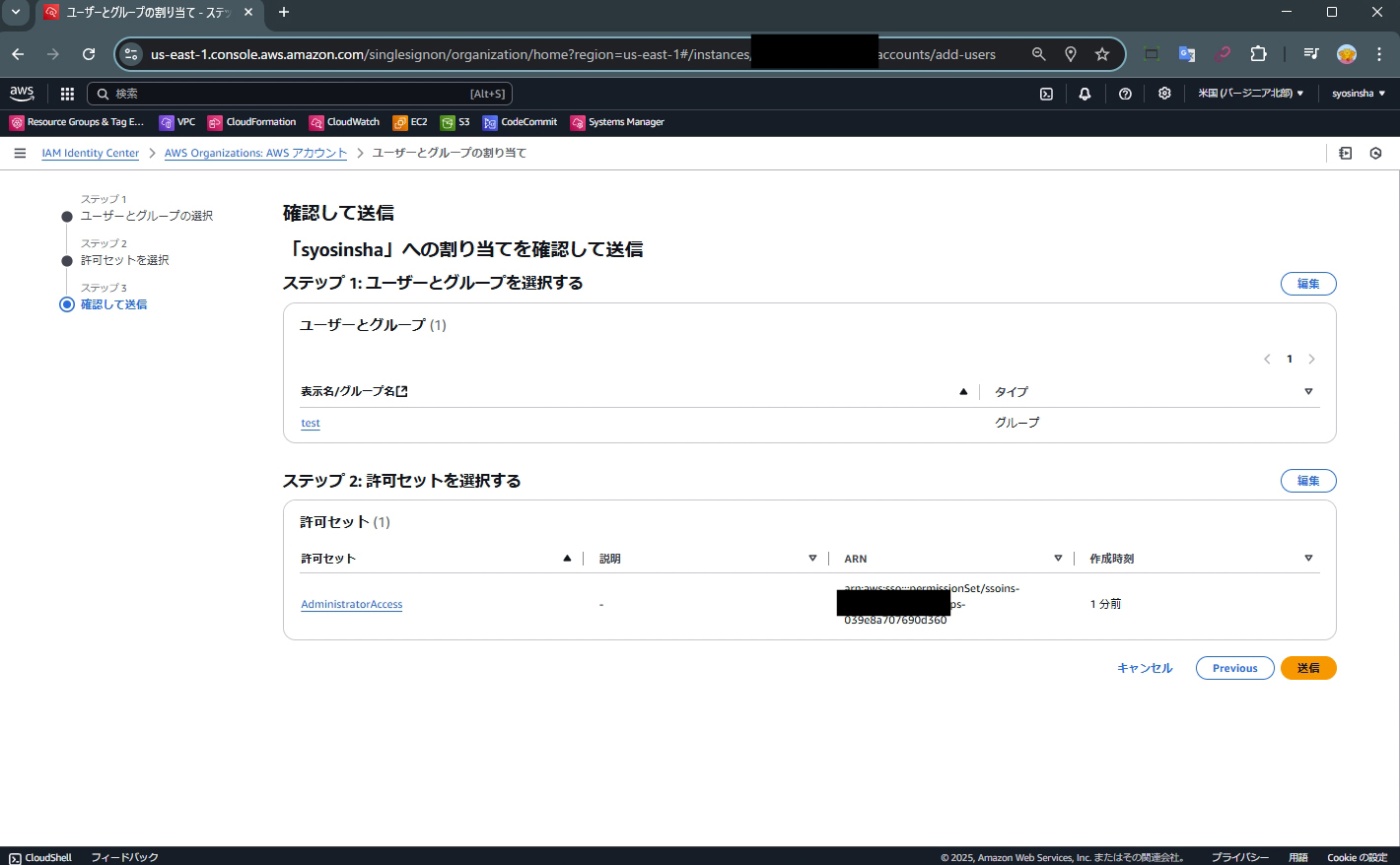The width and height of the screenshot is (1400, 865).
Task: Go to previous page of users and groups
Action: pyautogui.click(x=1267, y=359)
